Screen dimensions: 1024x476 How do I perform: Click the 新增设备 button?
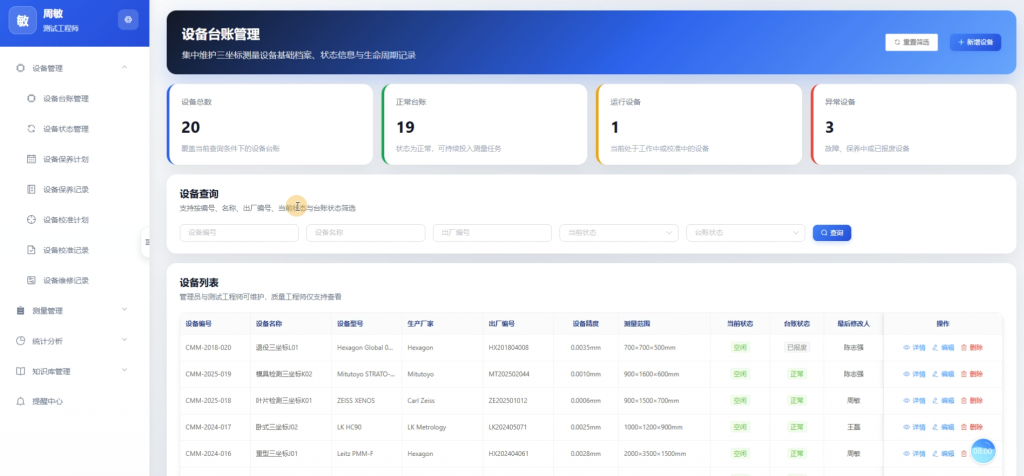pos(975,42)
